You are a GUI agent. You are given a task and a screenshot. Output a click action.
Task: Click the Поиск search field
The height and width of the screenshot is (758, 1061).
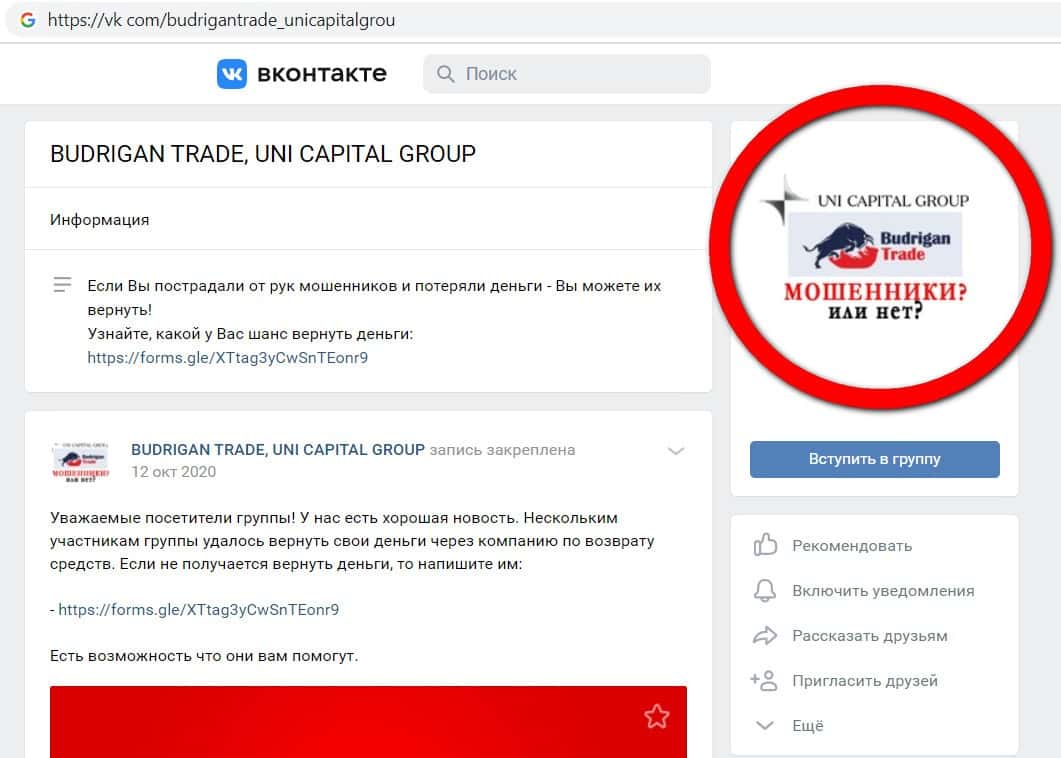point(567,74)
